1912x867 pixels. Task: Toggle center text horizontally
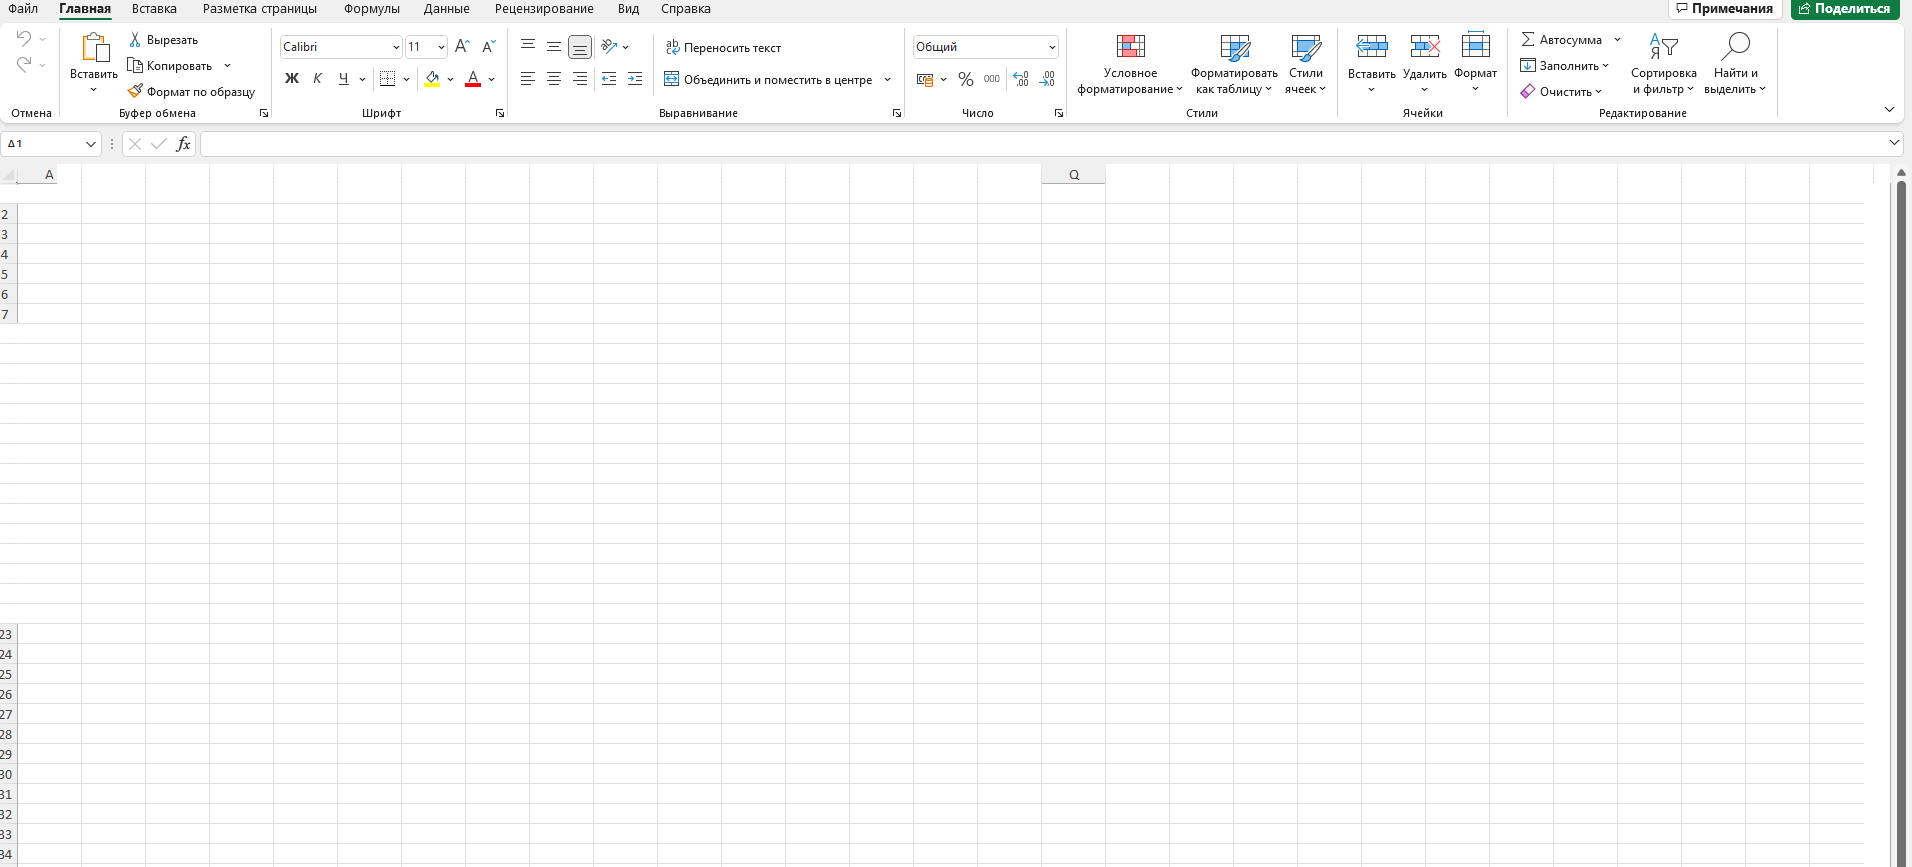[554, 79]
